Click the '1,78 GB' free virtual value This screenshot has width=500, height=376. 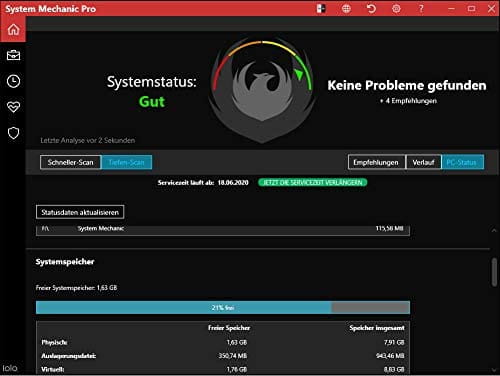(237, 369)
